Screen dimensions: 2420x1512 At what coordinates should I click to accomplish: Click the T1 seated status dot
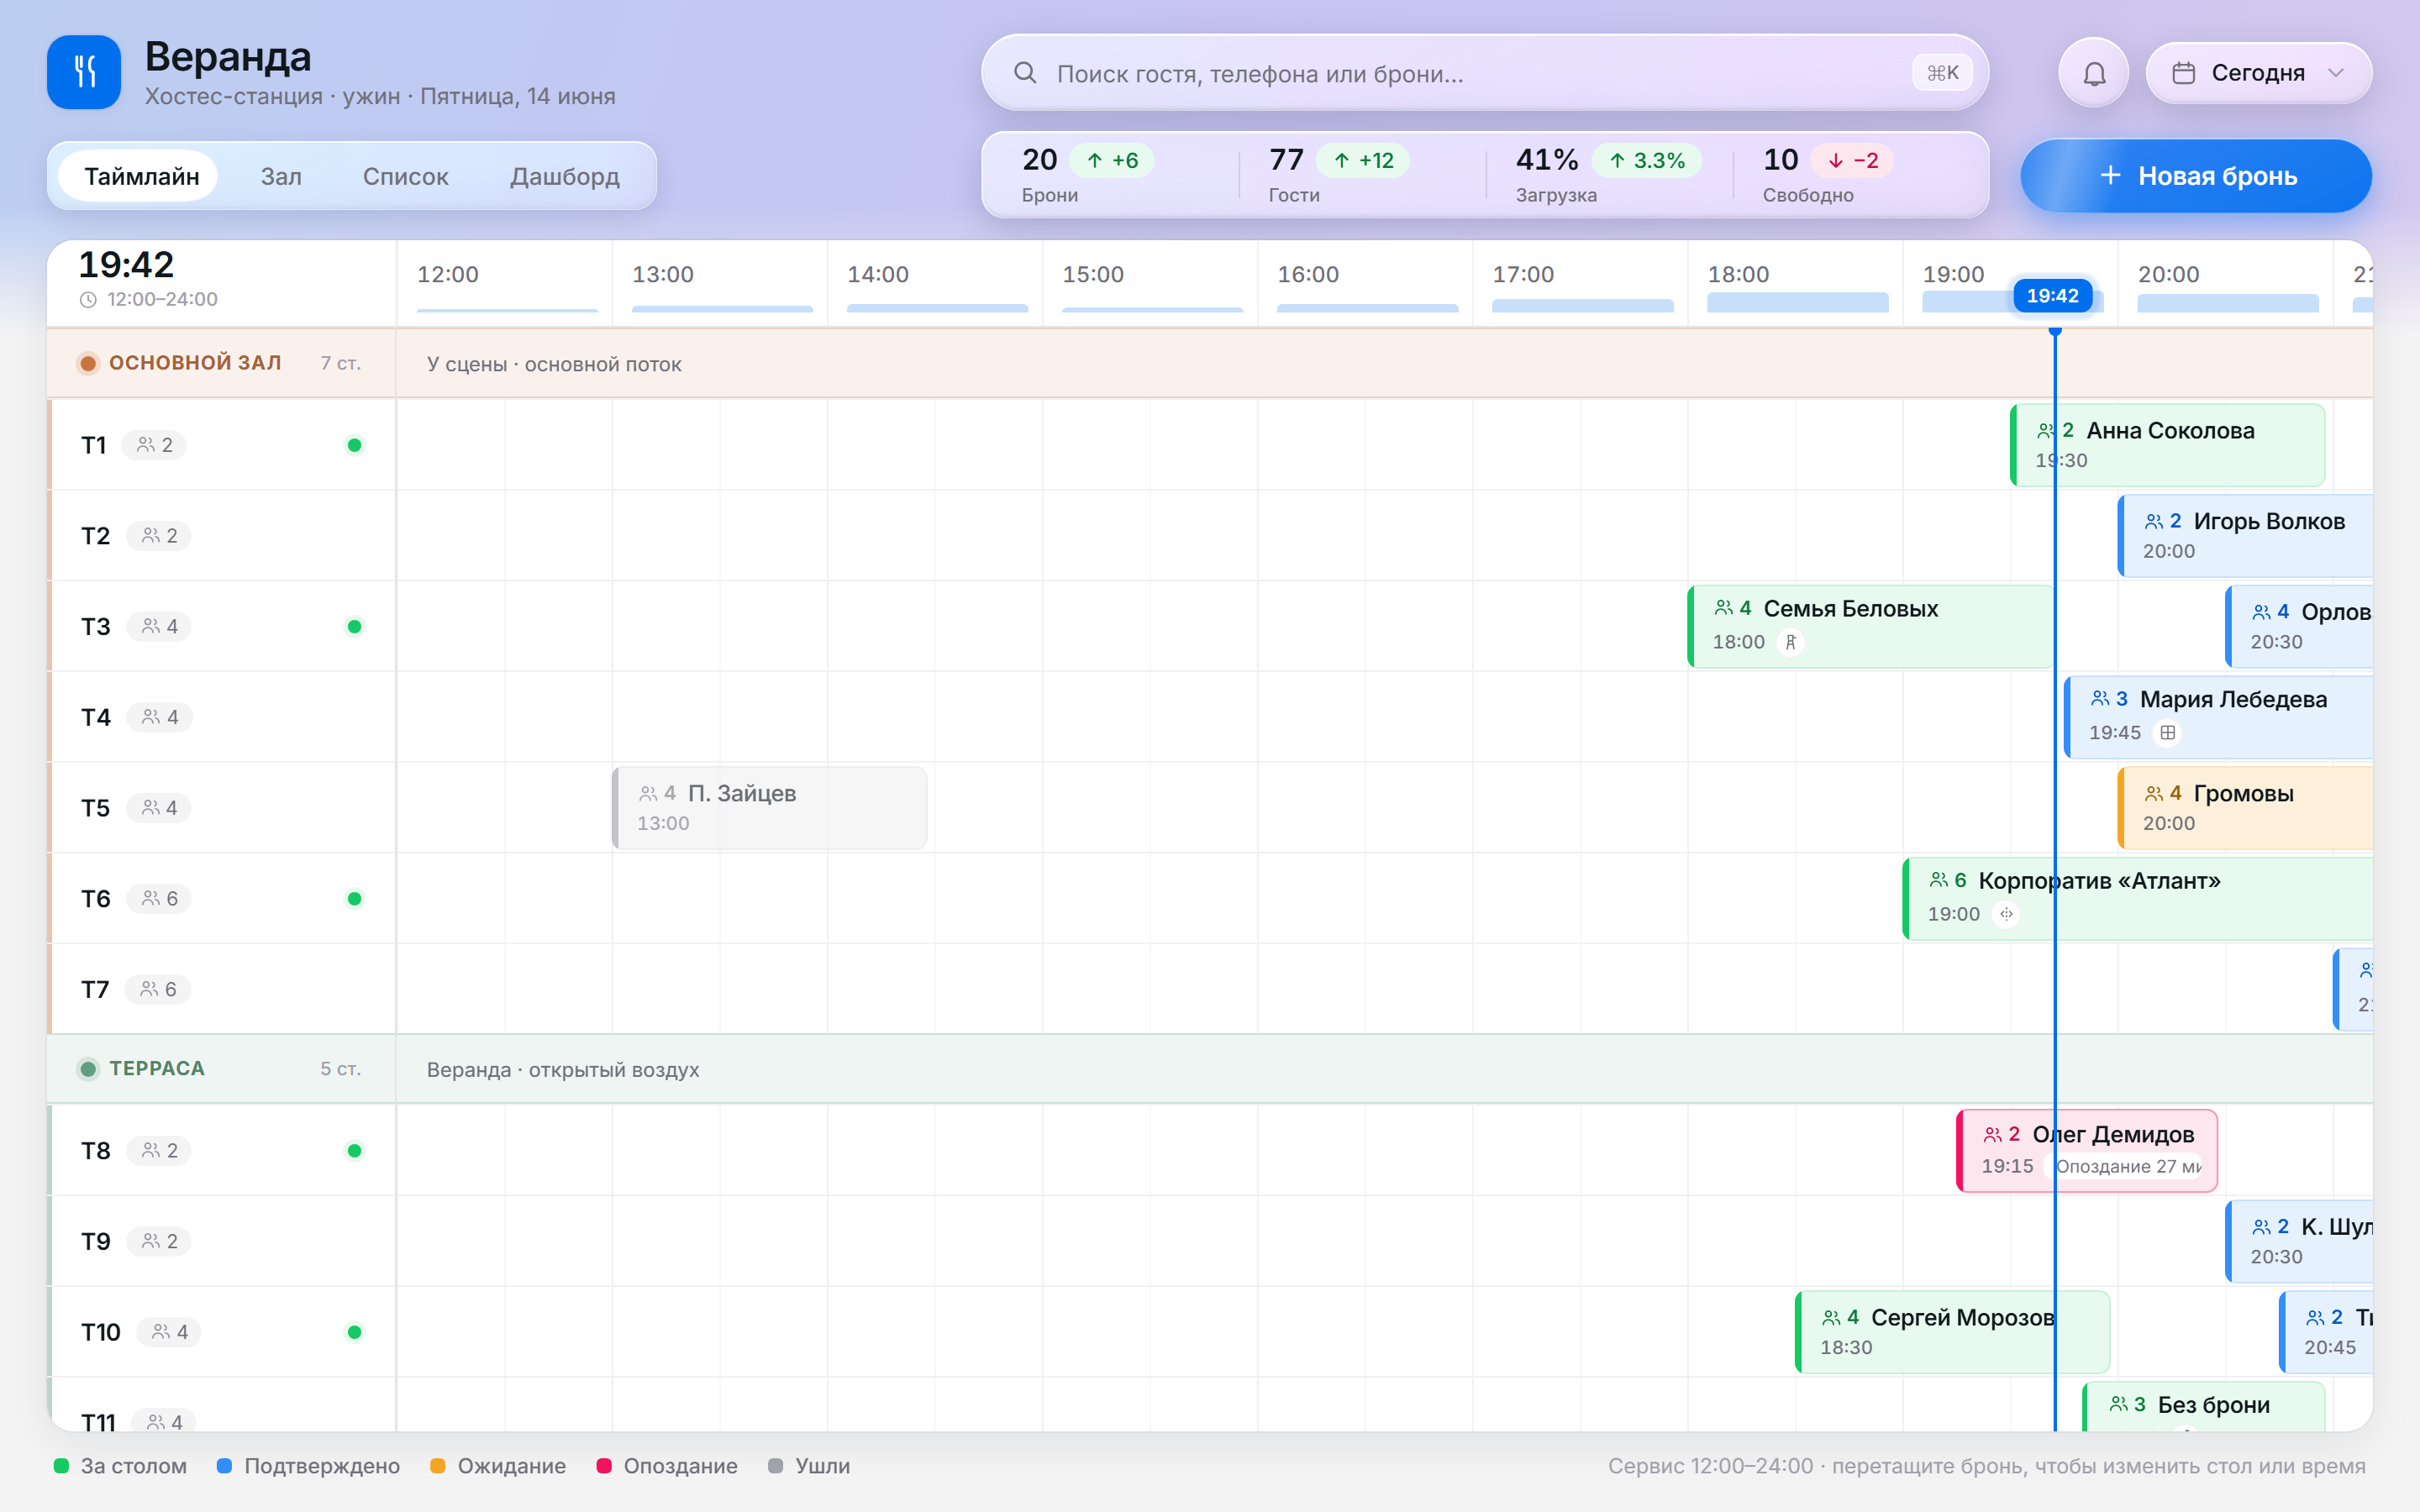tap(354, 445)
